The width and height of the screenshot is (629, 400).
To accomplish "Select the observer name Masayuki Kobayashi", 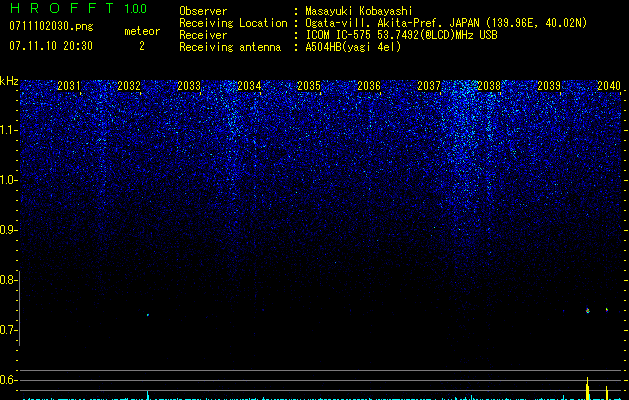I will pyautogui.click(x=359, y=11).
